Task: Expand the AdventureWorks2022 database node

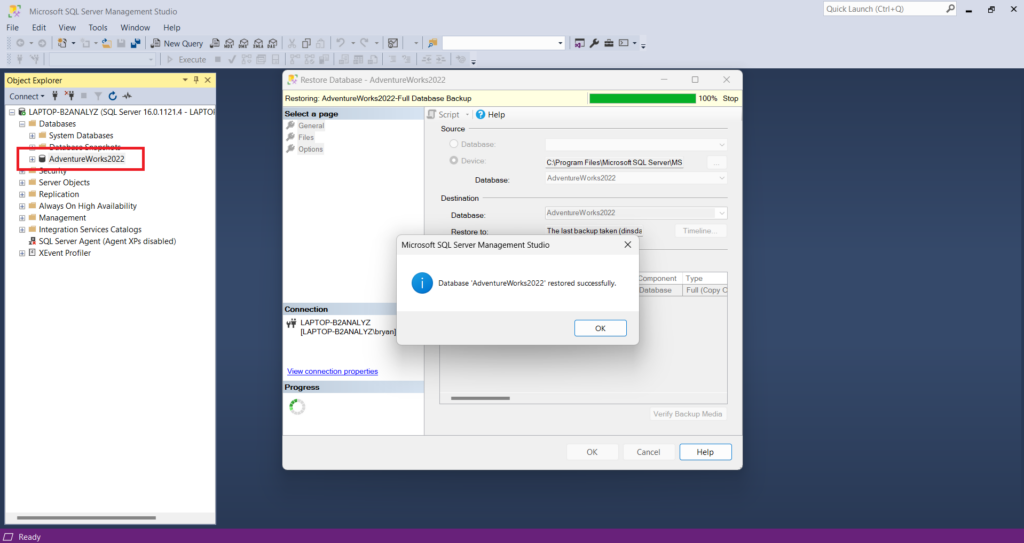Action: point(32,159)
